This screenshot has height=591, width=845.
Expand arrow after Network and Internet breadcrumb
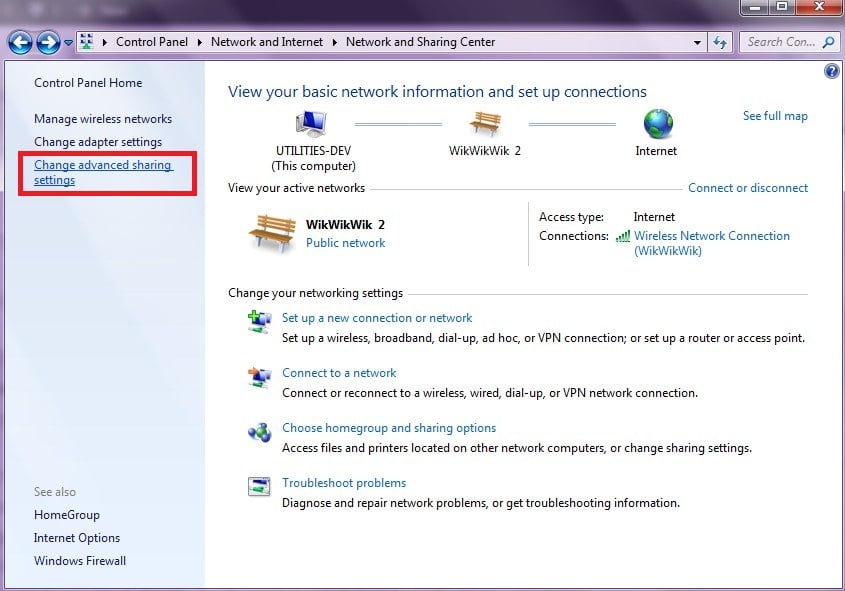(x=334, y=42)
